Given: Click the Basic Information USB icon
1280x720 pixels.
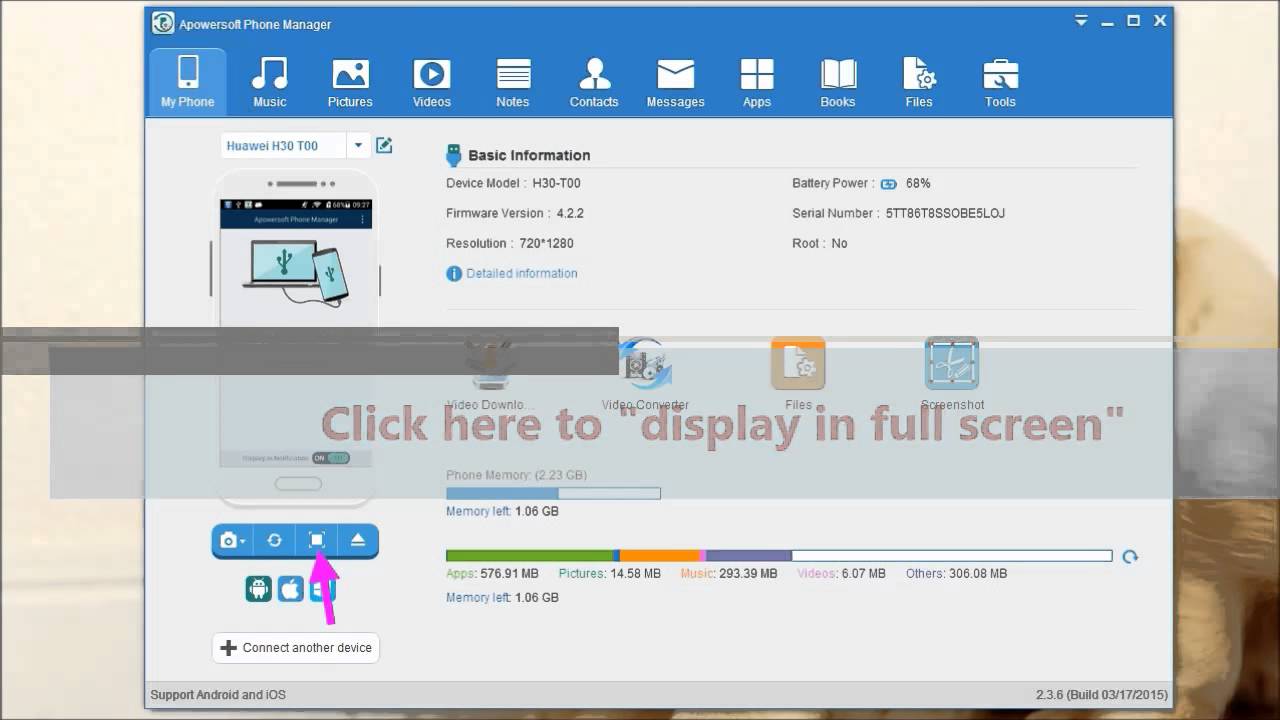Looking at the screenshot, I should 454,155.
